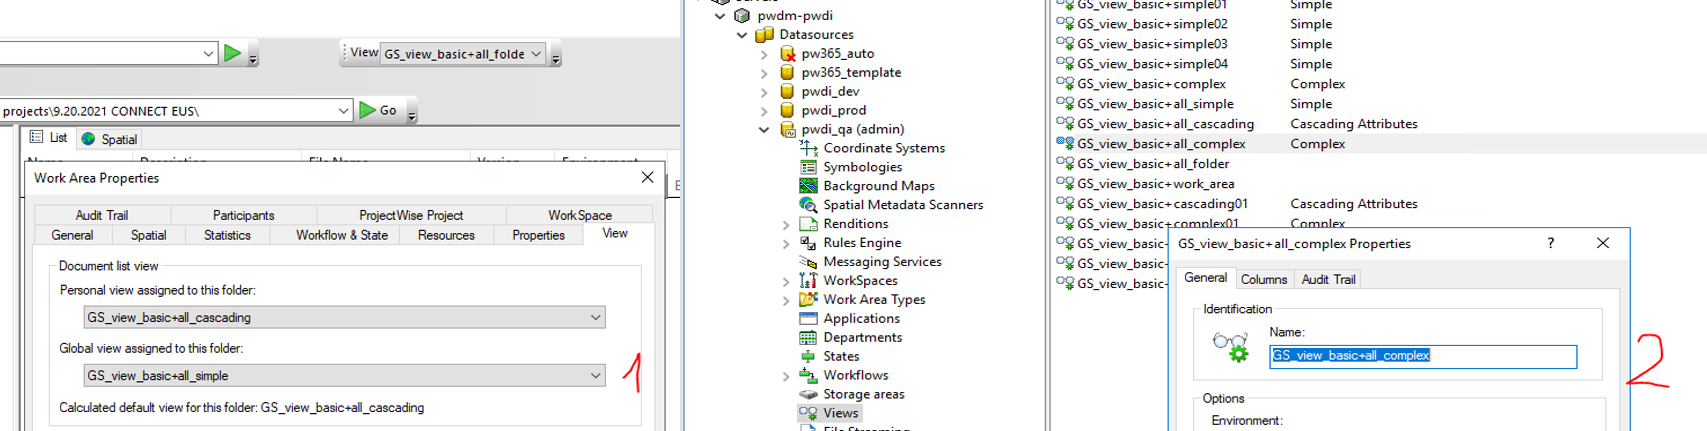Select GS_view_basic+all_cascading in views list
The image size is (1707, 431).
click(1165, 124)
